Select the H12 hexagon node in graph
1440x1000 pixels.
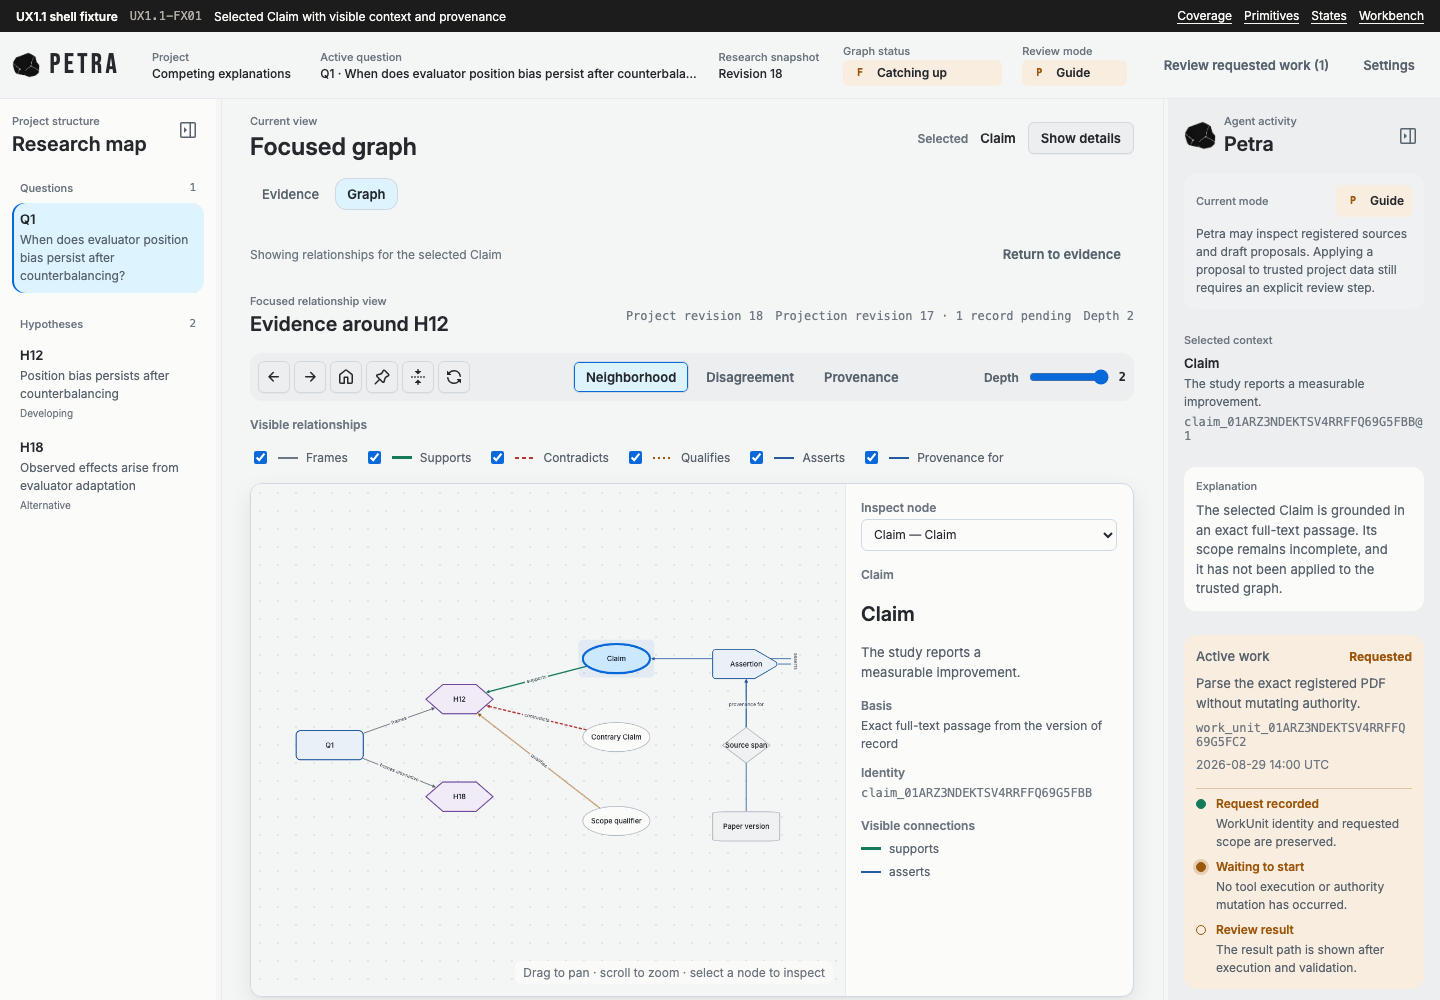[459, 699]
